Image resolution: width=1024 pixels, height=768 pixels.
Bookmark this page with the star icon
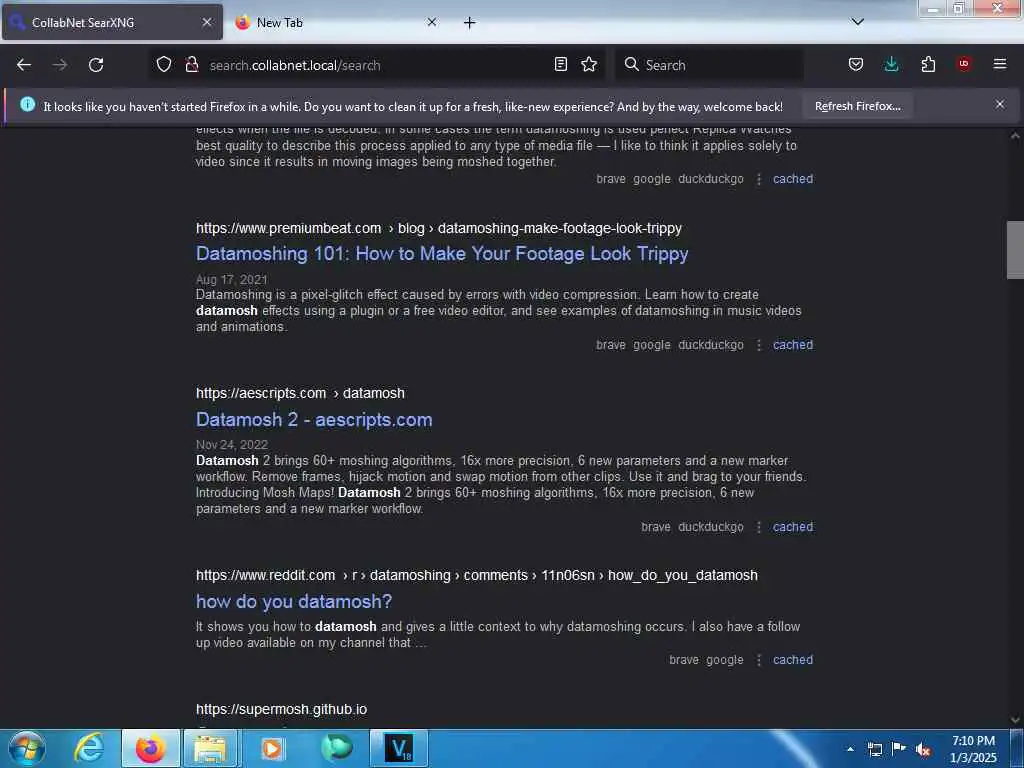click(589, 64)
